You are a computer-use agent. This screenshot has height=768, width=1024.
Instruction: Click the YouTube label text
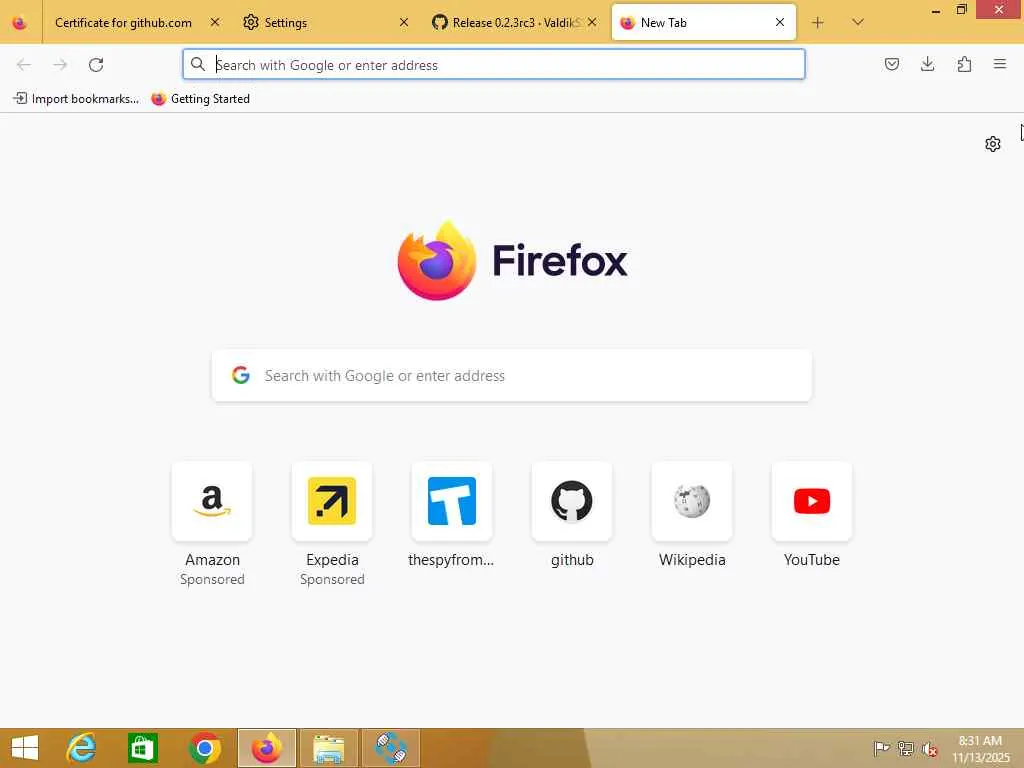click(812, 560)
